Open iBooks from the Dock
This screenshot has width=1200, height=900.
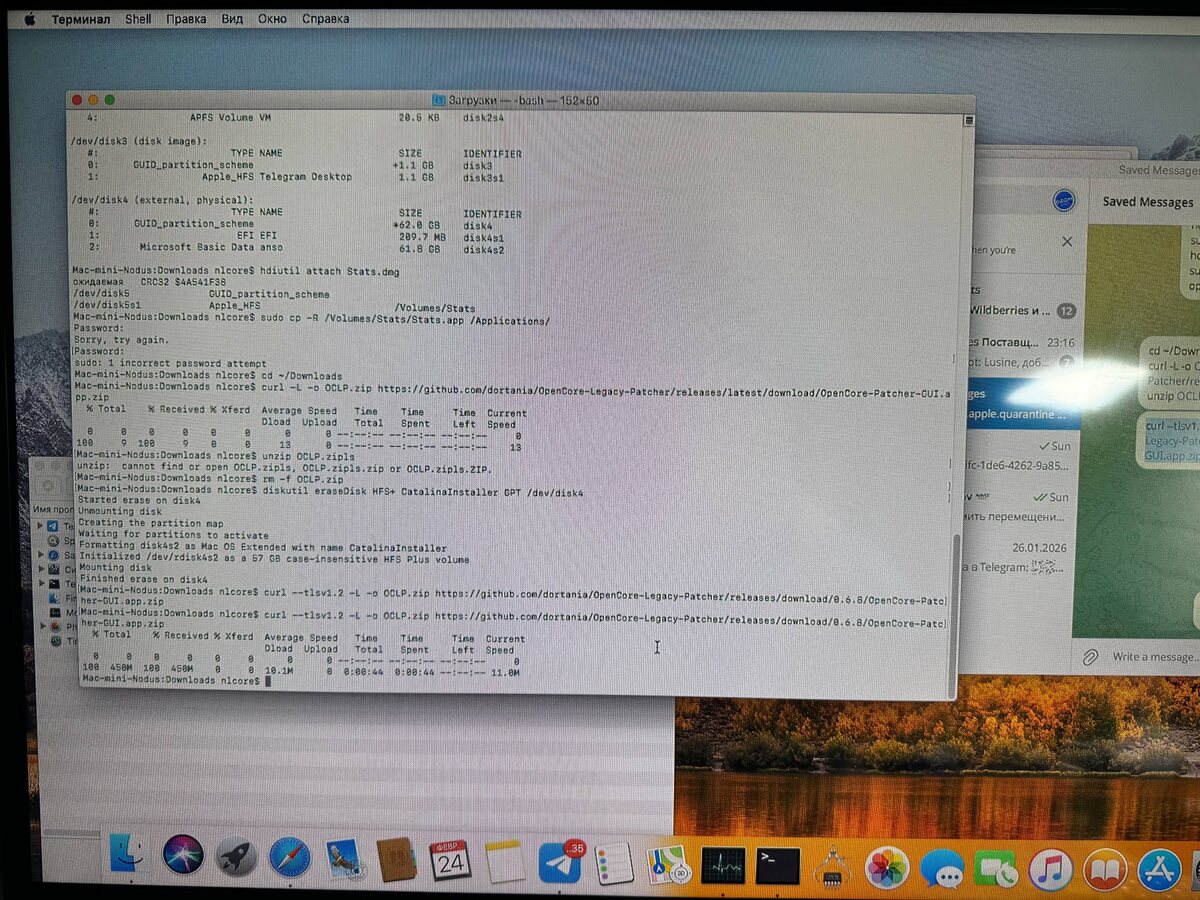click(x=1105, y=870)
